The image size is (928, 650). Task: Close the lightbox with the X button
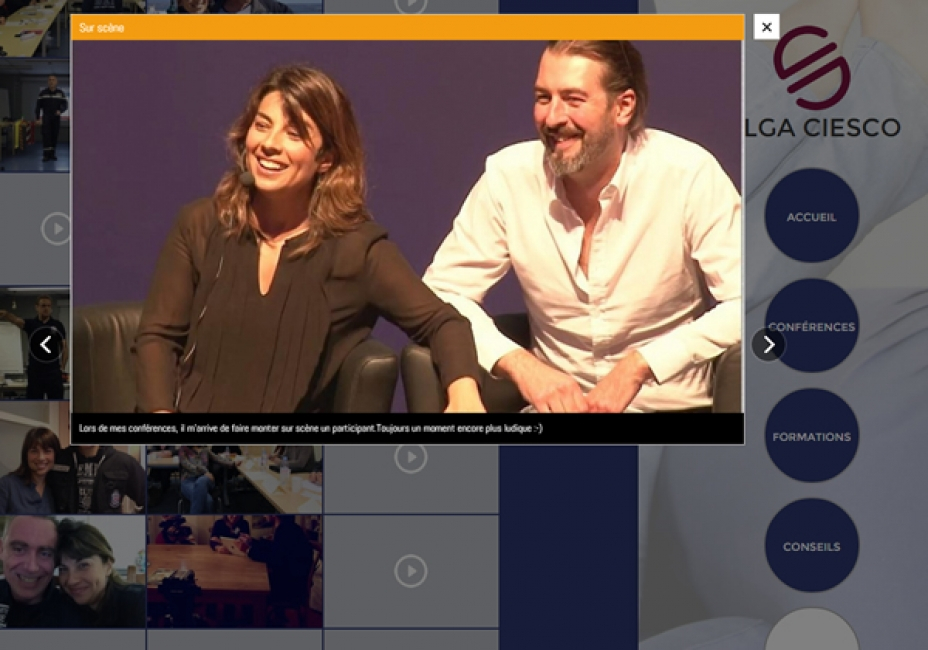[x=766, y=27]
